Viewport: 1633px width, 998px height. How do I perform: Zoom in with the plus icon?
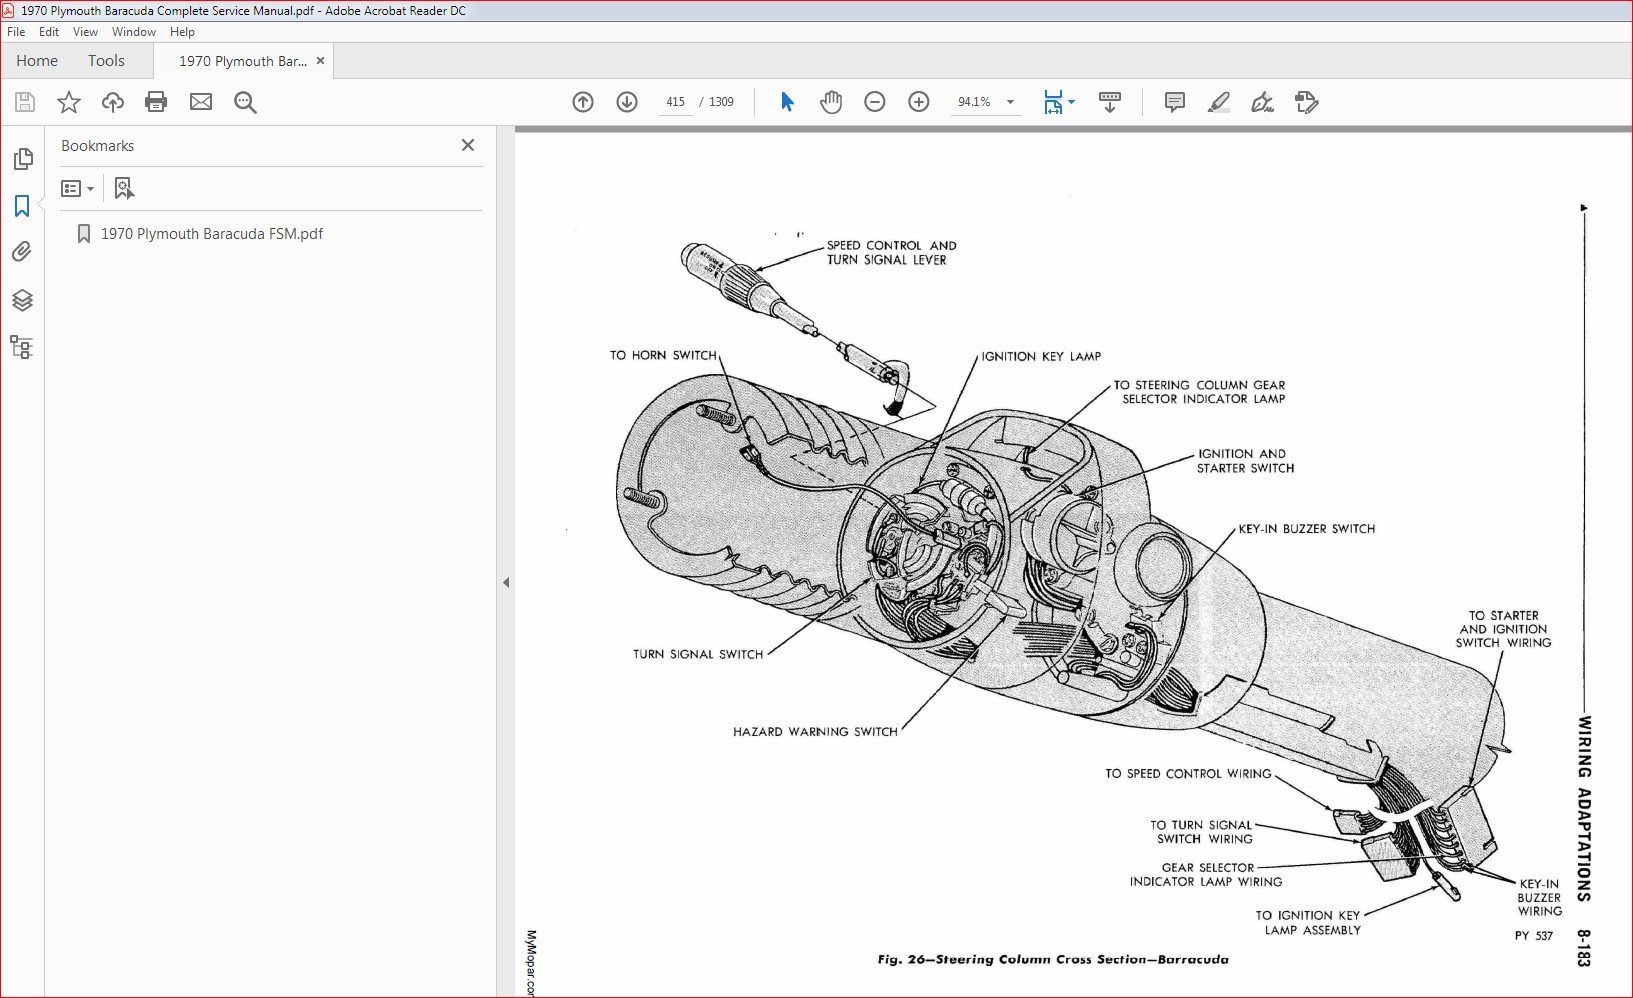919,102
